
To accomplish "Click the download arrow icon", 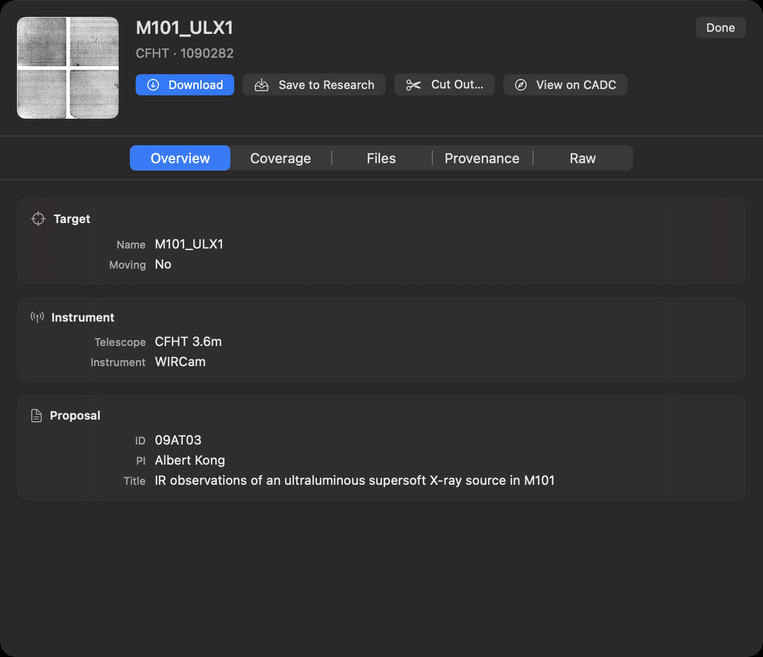I will (153, 85).
